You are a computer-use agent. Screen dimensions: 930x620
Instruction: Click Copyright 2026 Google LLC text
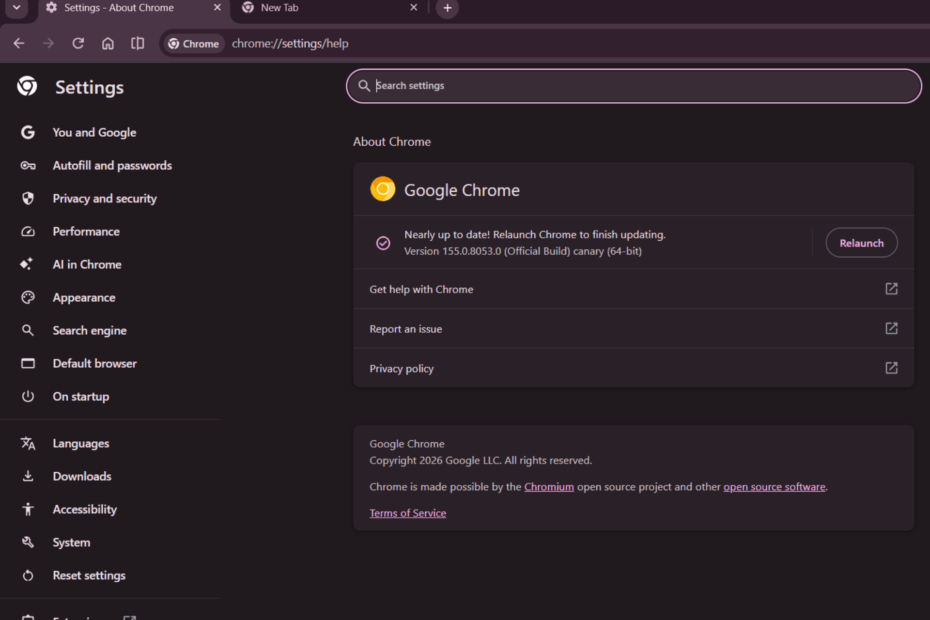(x=480, y=460)
